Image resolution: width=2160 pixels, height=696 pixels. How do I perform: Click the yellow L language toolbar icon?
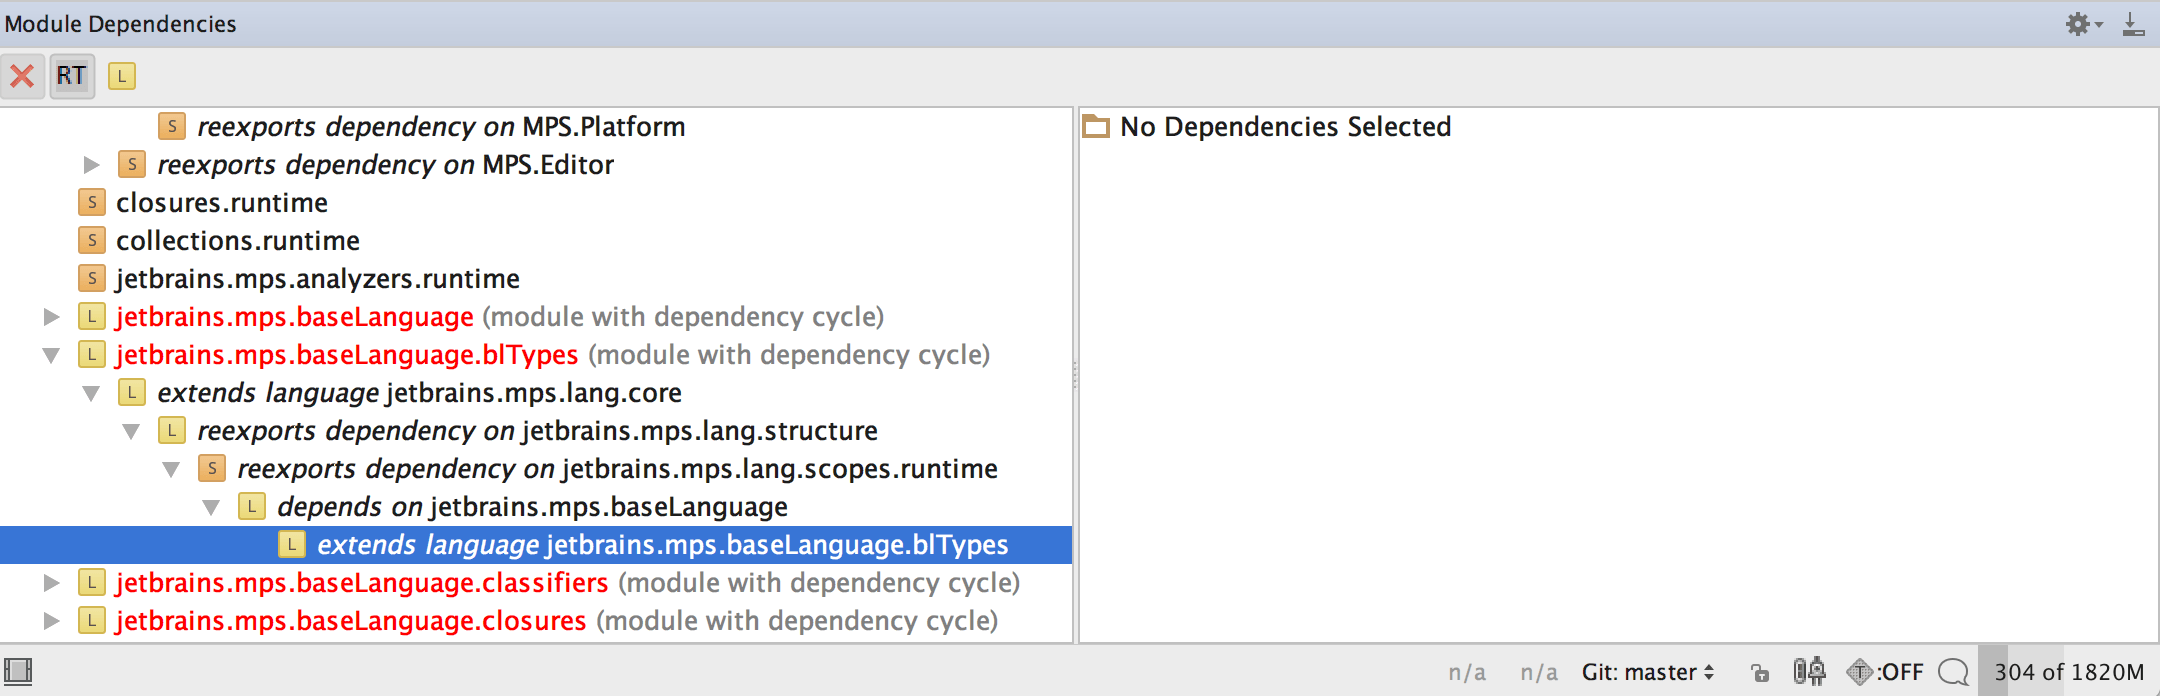point(122,76)
